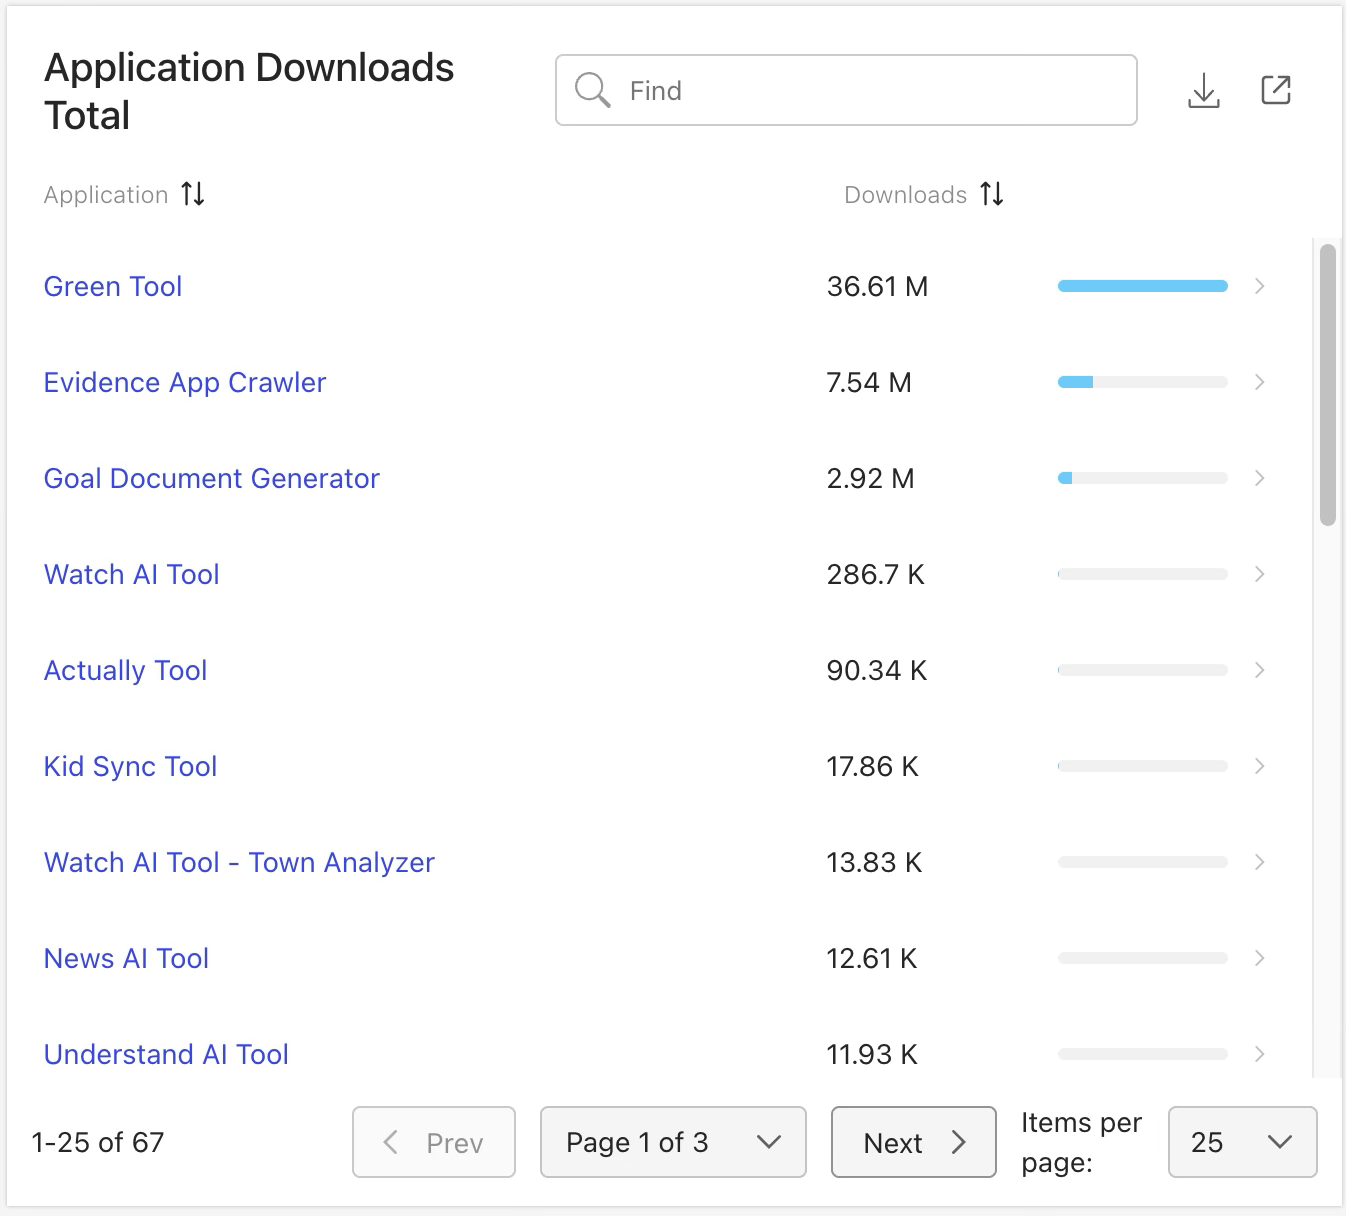Open the Understand AI Tool link
Viewport: 1346px width, 1216px height.
pos(167,1055)
